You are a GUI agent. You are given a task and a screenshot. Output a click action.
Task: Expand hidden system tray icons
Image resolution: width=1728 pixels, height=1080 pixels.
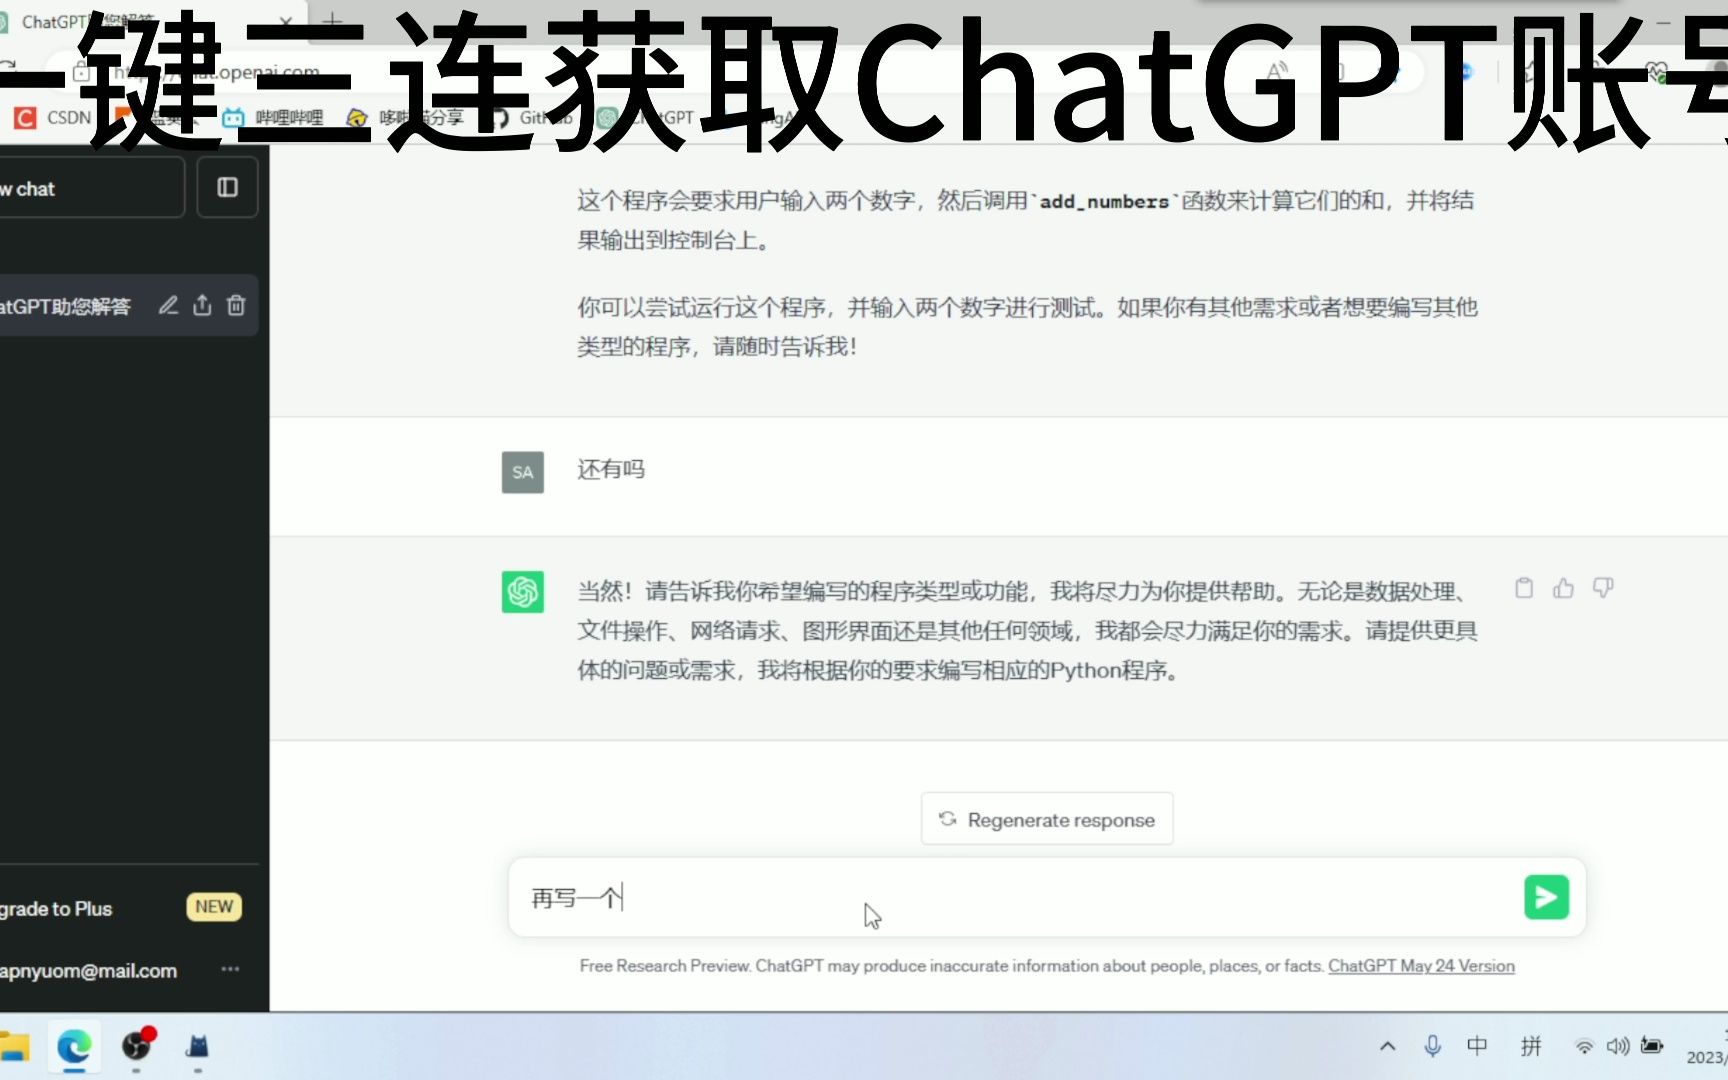click(x=1388, y=1046)
